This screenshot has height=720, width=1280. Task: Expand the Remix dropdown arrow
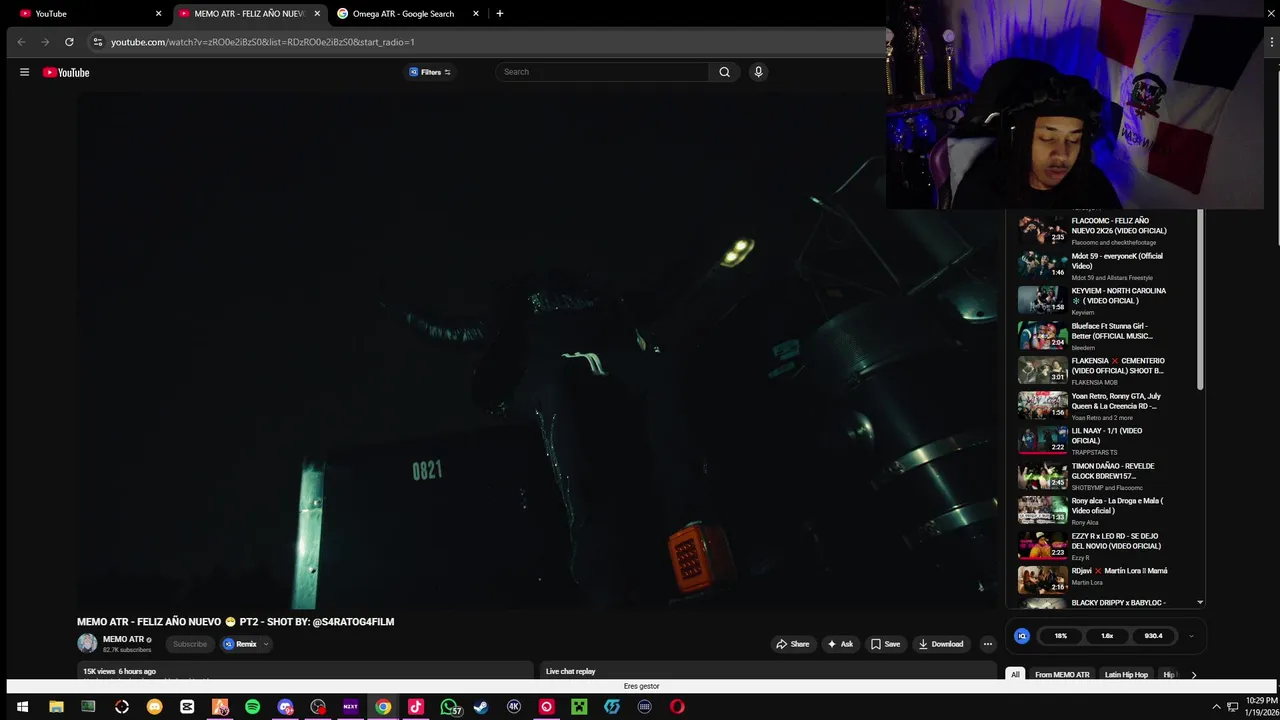coord(266,644)
